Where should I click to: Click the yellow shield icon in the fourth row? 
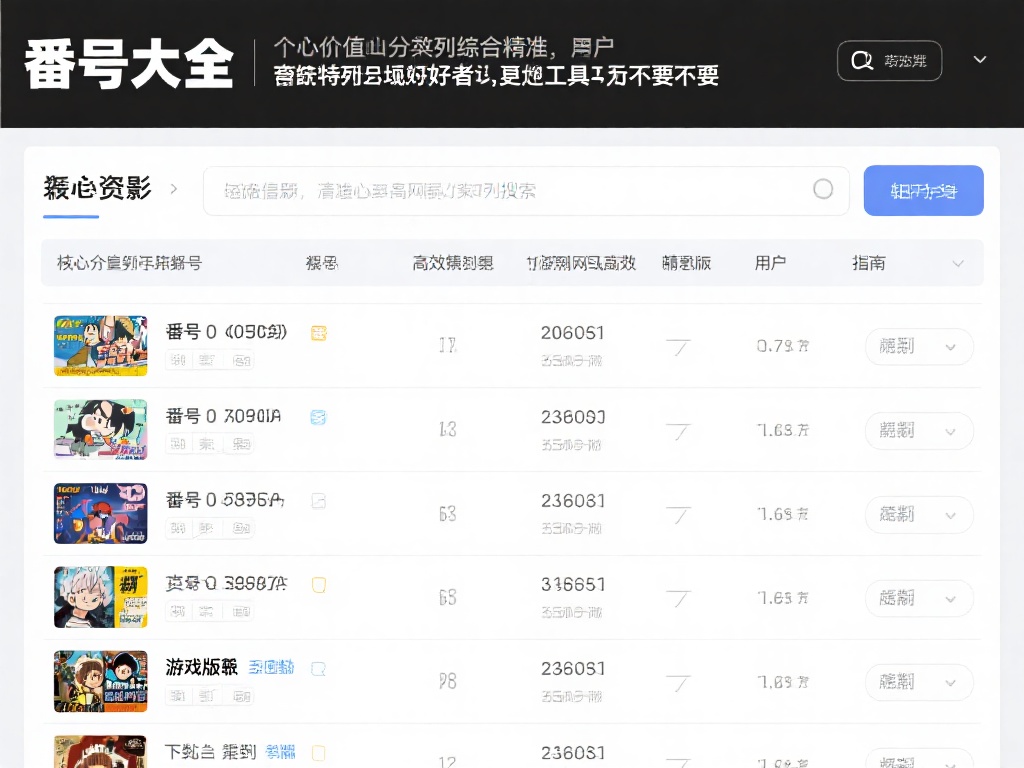coord(319,585)
